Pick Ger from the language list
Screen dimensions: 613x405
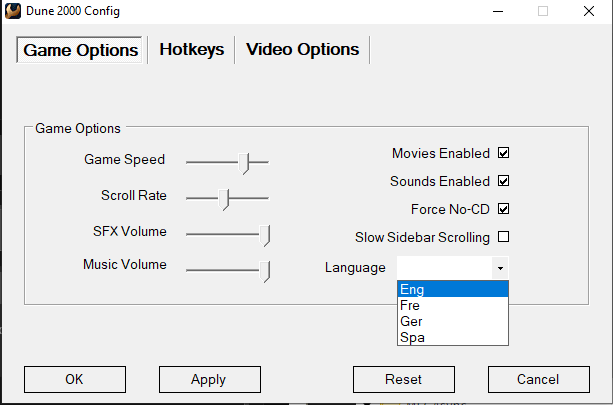click(x=453, y=322)
